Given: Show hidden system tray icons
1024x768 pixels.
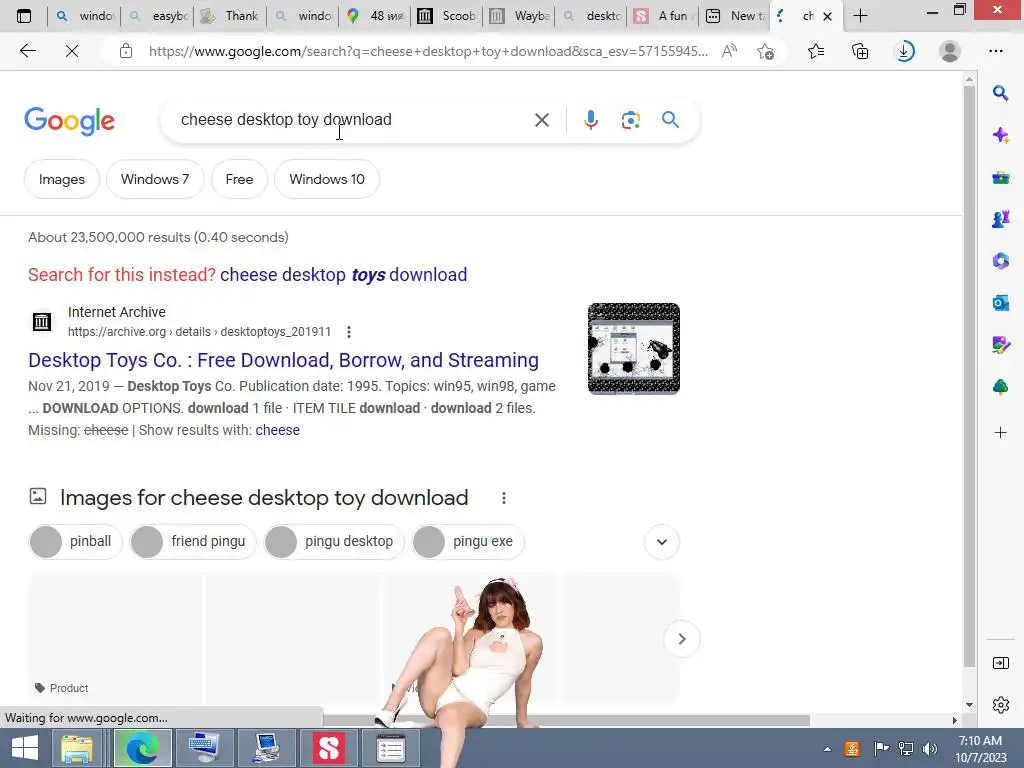Looking at the screenshot, I should click(827, 749).
